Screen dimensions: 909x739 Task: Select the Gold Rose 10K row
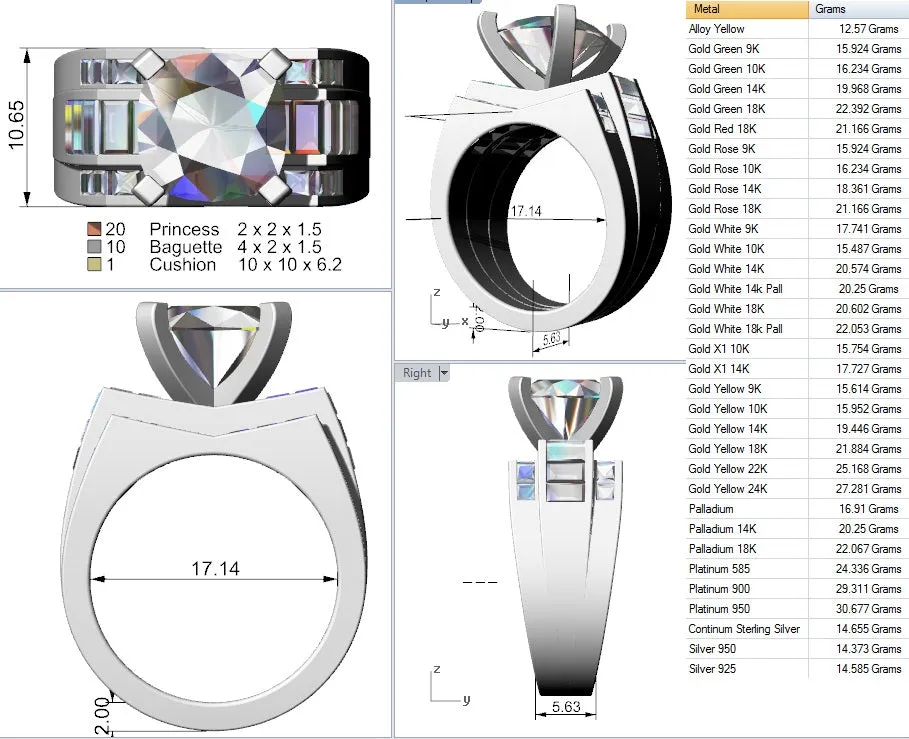tap(797, 169)
